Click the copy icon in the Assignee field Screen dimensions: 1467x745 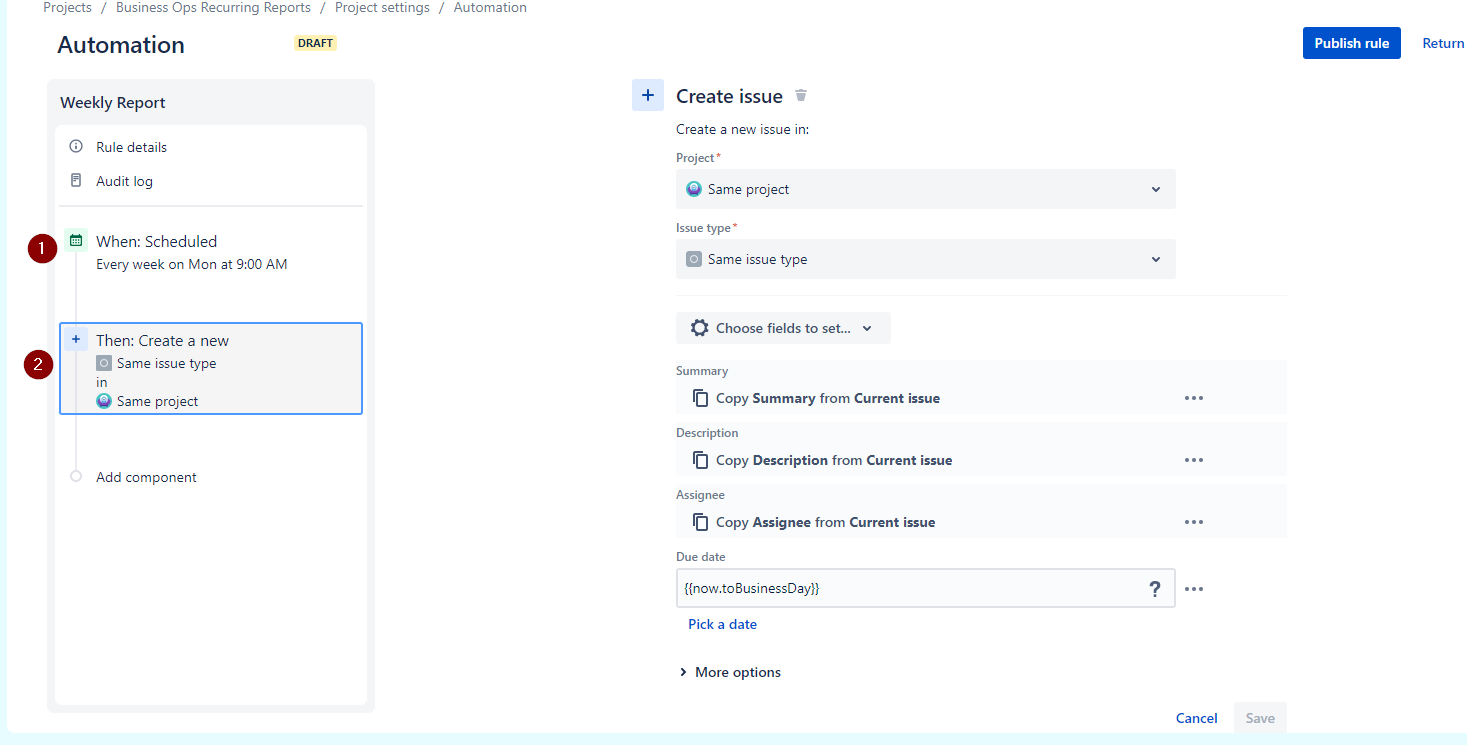coord(700,522)
